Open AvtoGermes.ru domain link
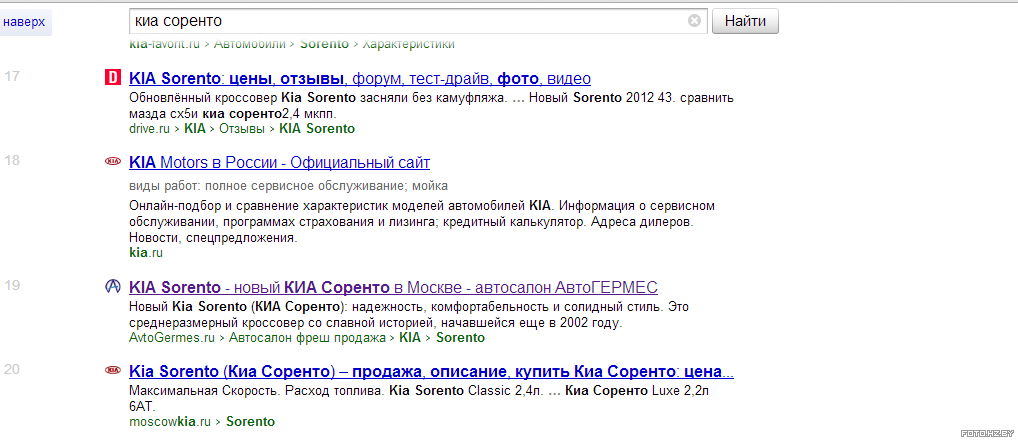 [171, 338]
